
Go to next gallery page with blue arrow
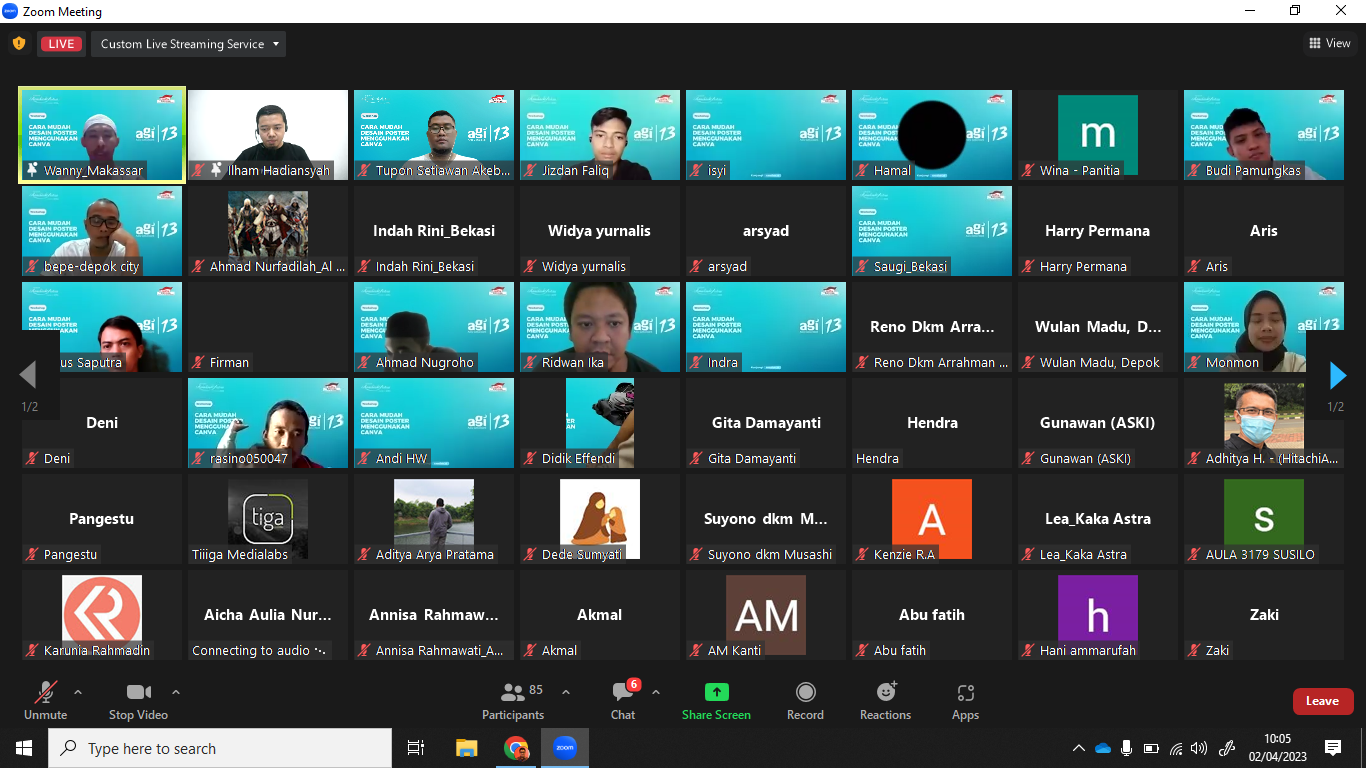click(x=1337, y=376)
